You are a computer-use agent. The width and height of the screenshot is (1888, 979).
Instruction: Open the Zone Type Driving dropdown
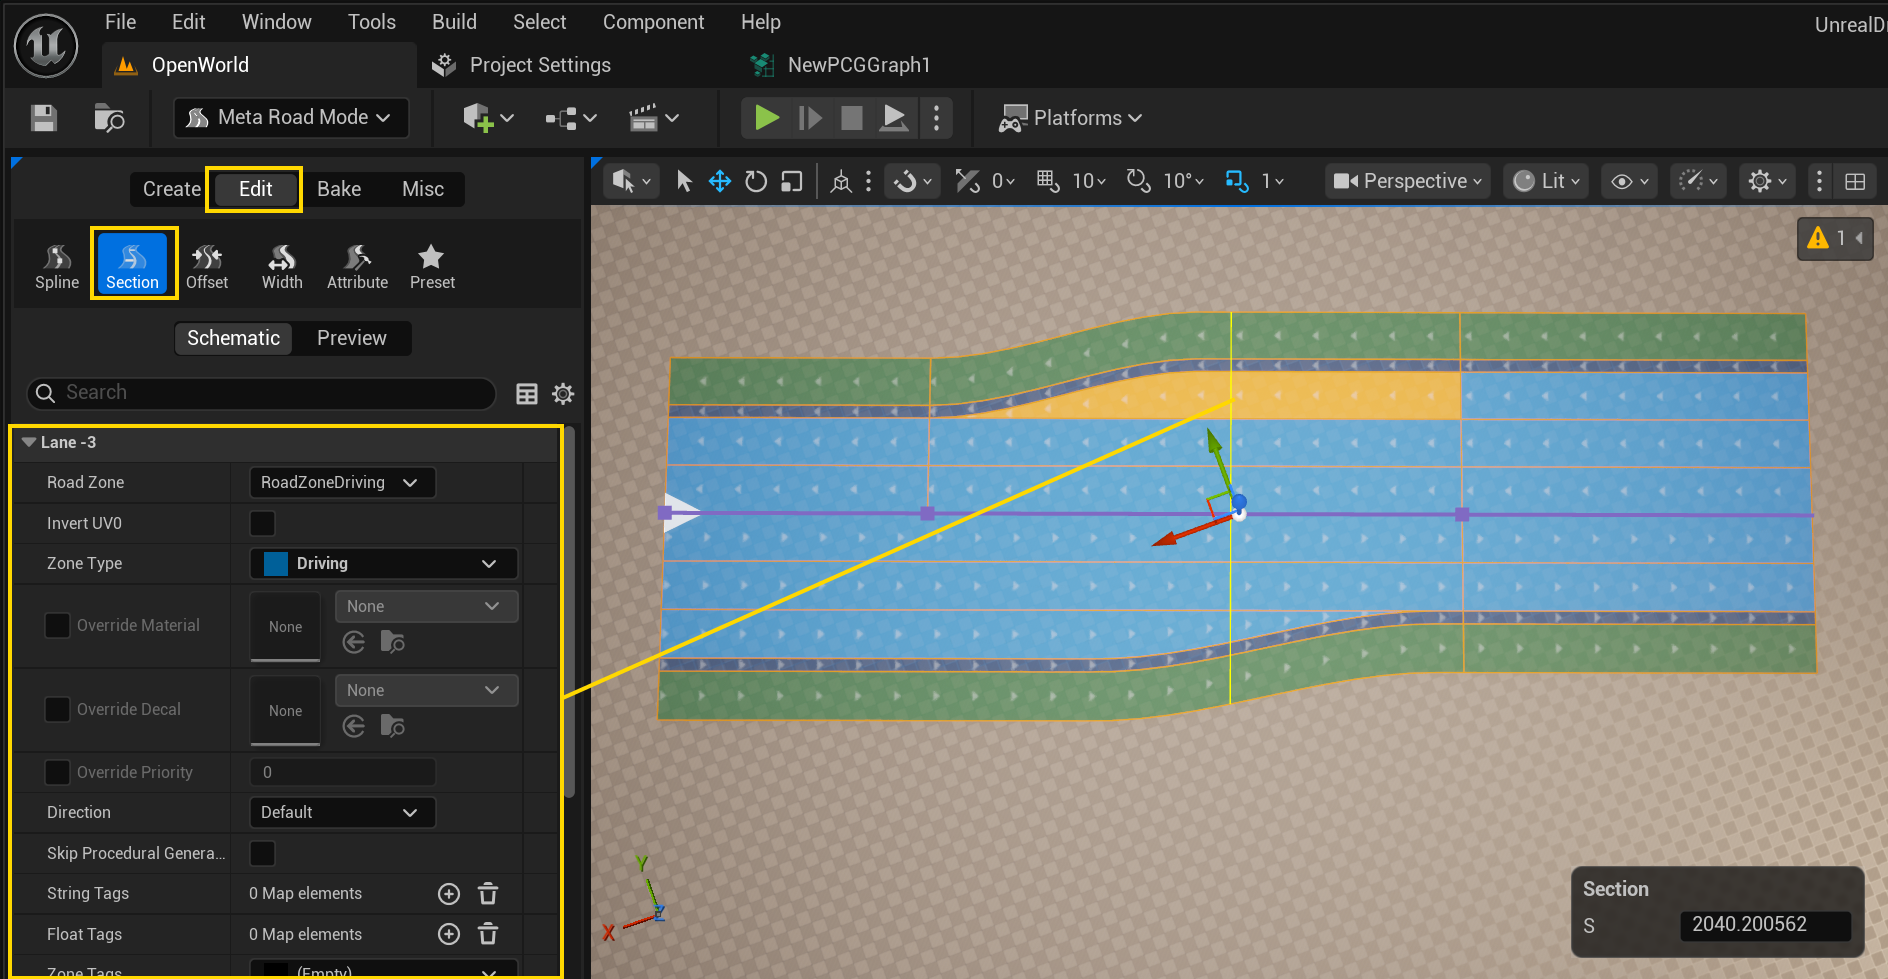pyautogui.click(x=383, y=564)
